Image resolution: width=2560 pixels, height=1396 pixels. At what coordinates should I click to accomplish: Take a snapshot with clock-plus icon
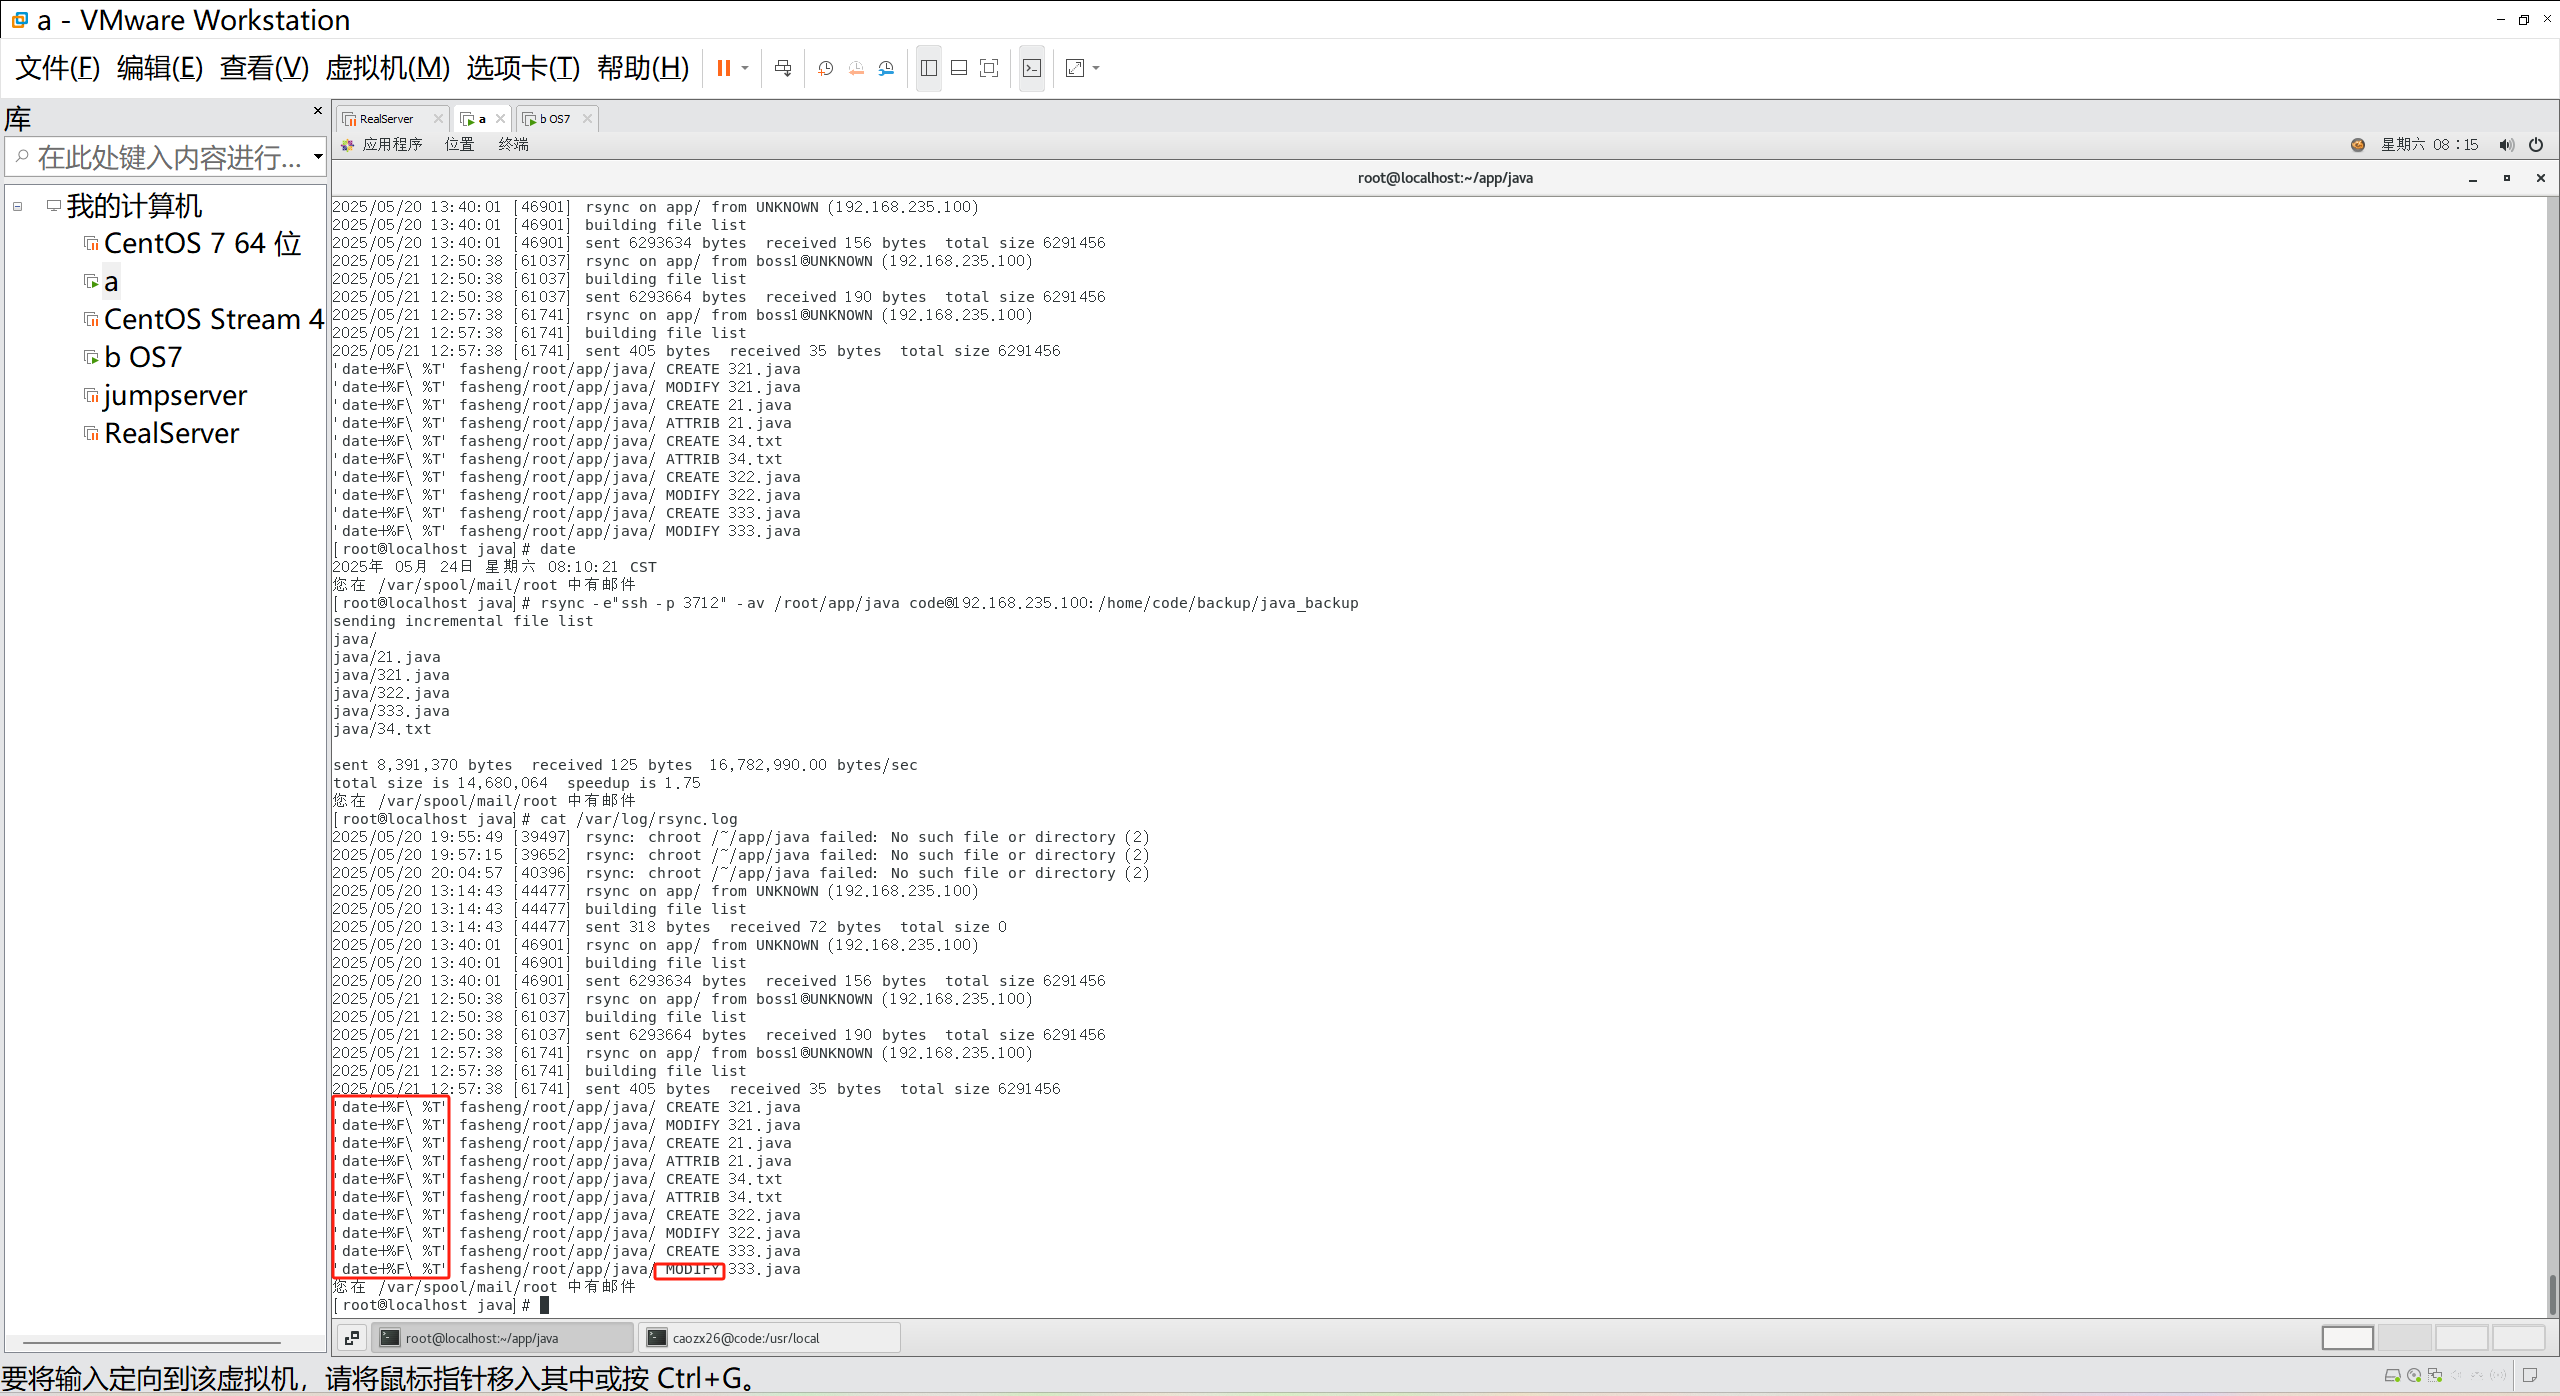(825, 68)
